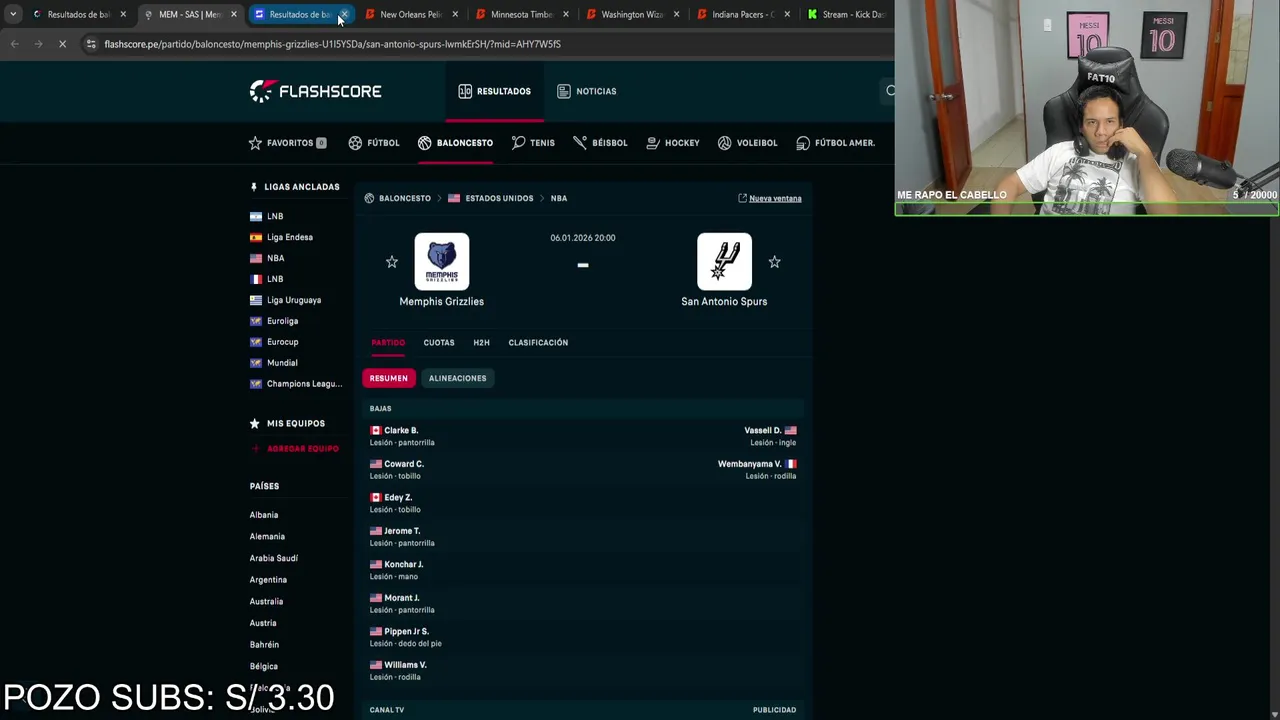Select Resumen sub-tab
1280x720 pixels.
(389, 378)
